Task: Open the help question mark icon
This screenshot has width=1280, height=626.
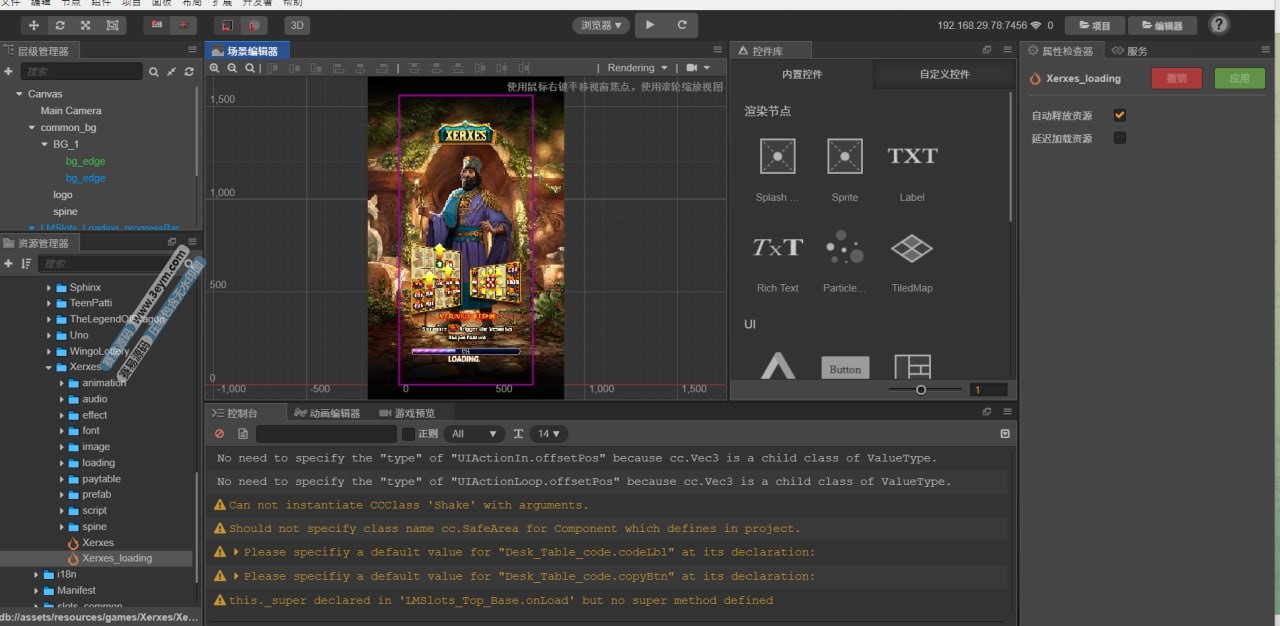Action: pos(1219,25)
